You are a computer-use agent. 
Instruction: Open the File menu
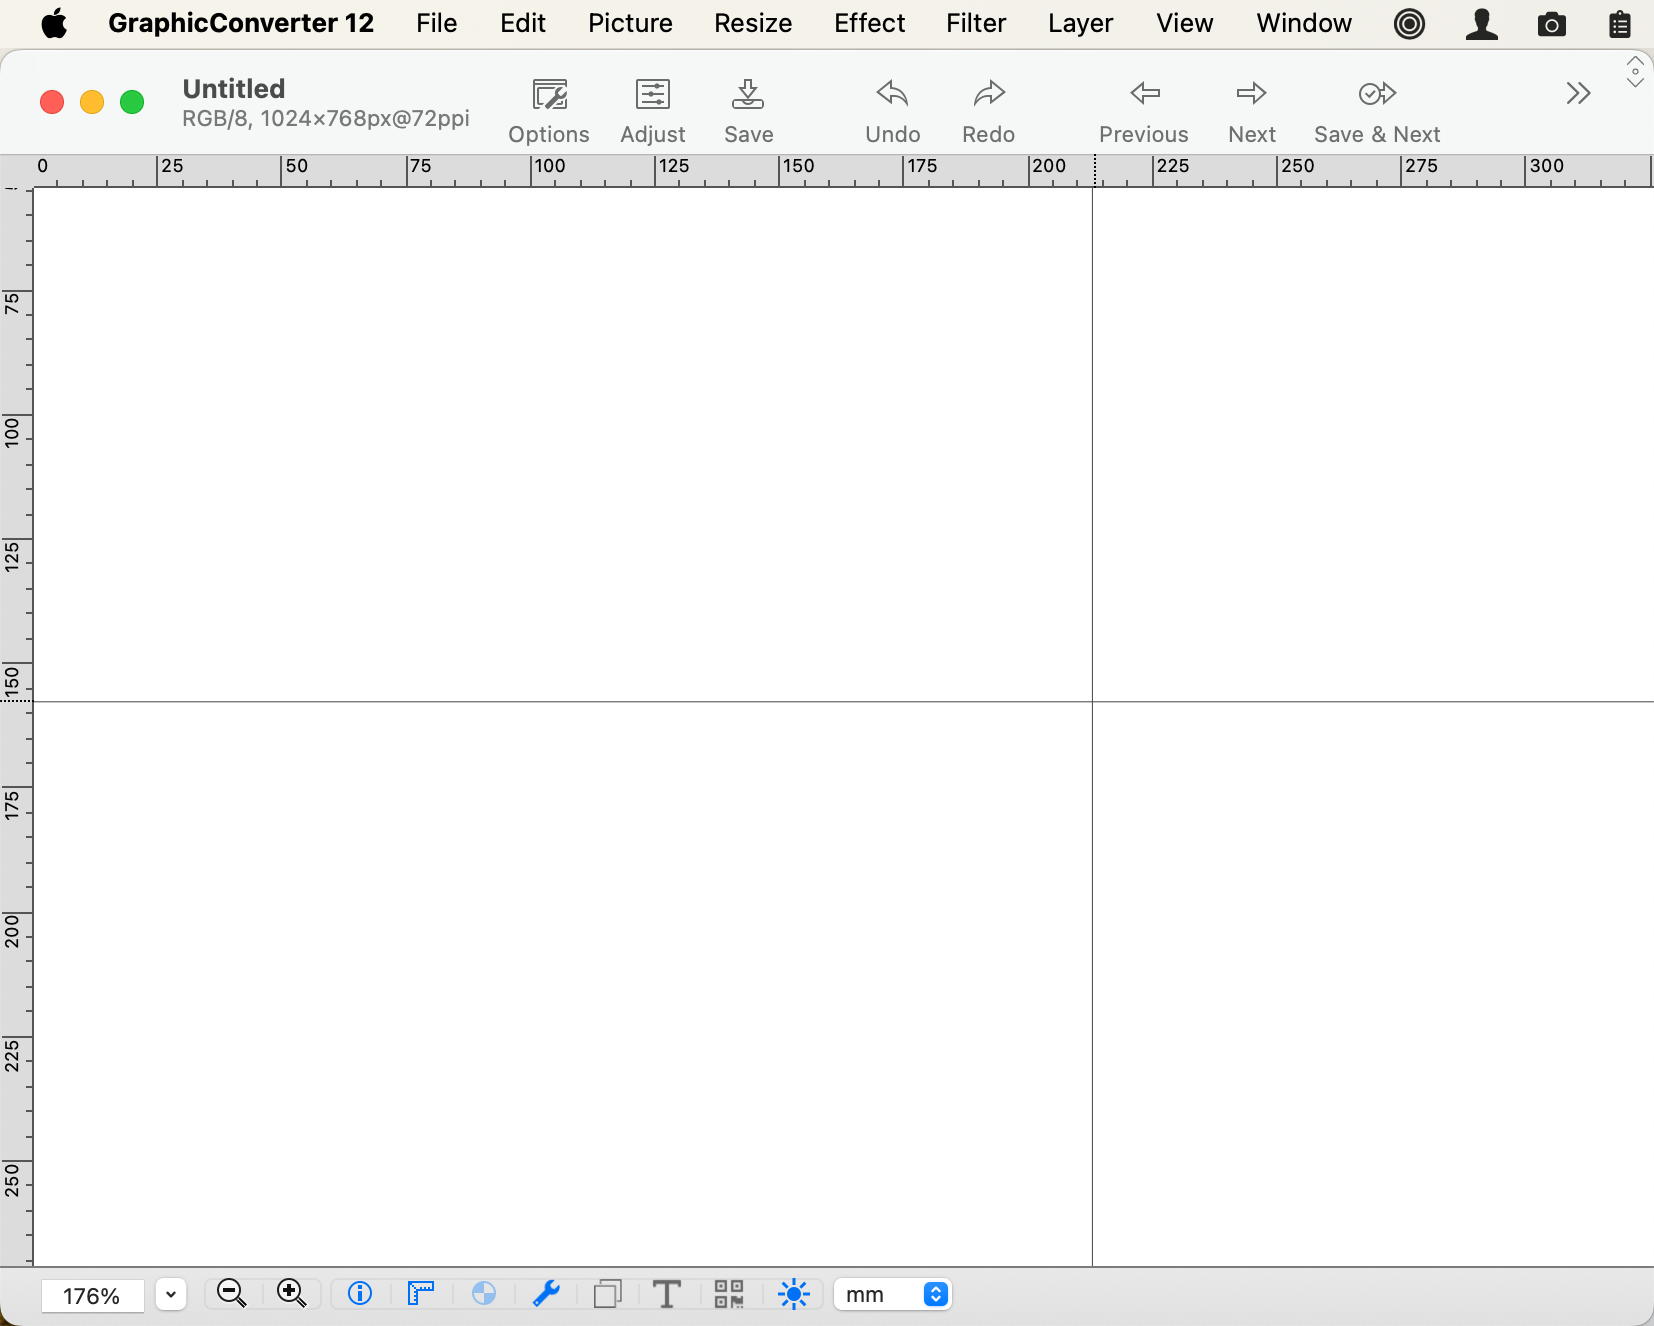click(437, 23)
